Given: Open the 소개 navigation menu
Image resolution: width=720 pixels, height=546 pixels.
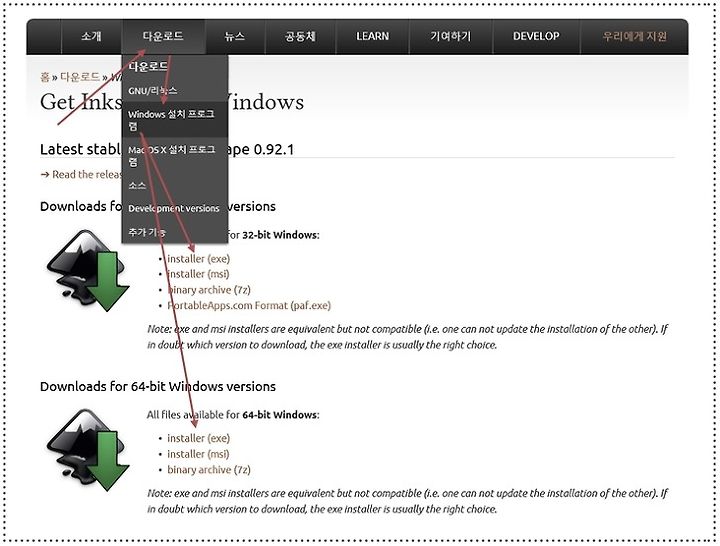Looking at the screenshot, I should click(91, 36).
